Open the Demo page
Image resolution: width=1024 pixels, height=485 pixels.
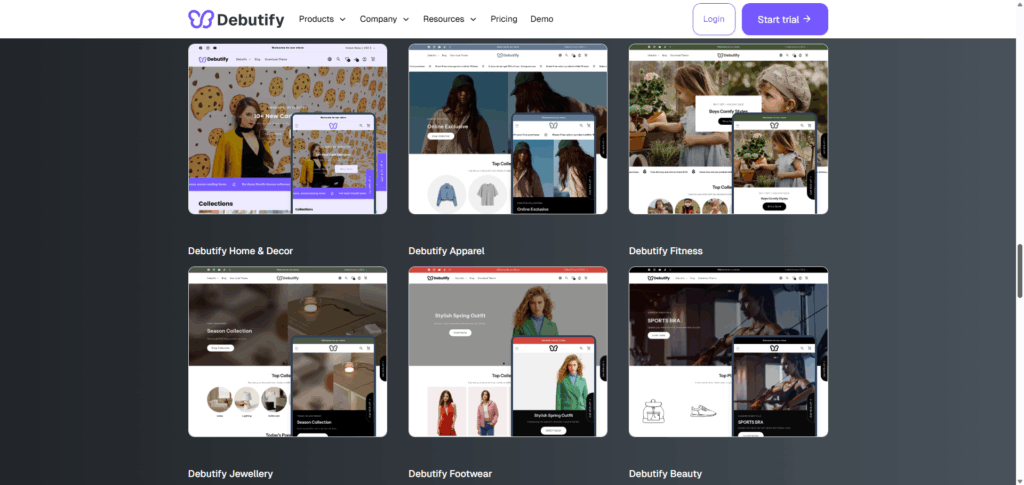pos(541,19)
